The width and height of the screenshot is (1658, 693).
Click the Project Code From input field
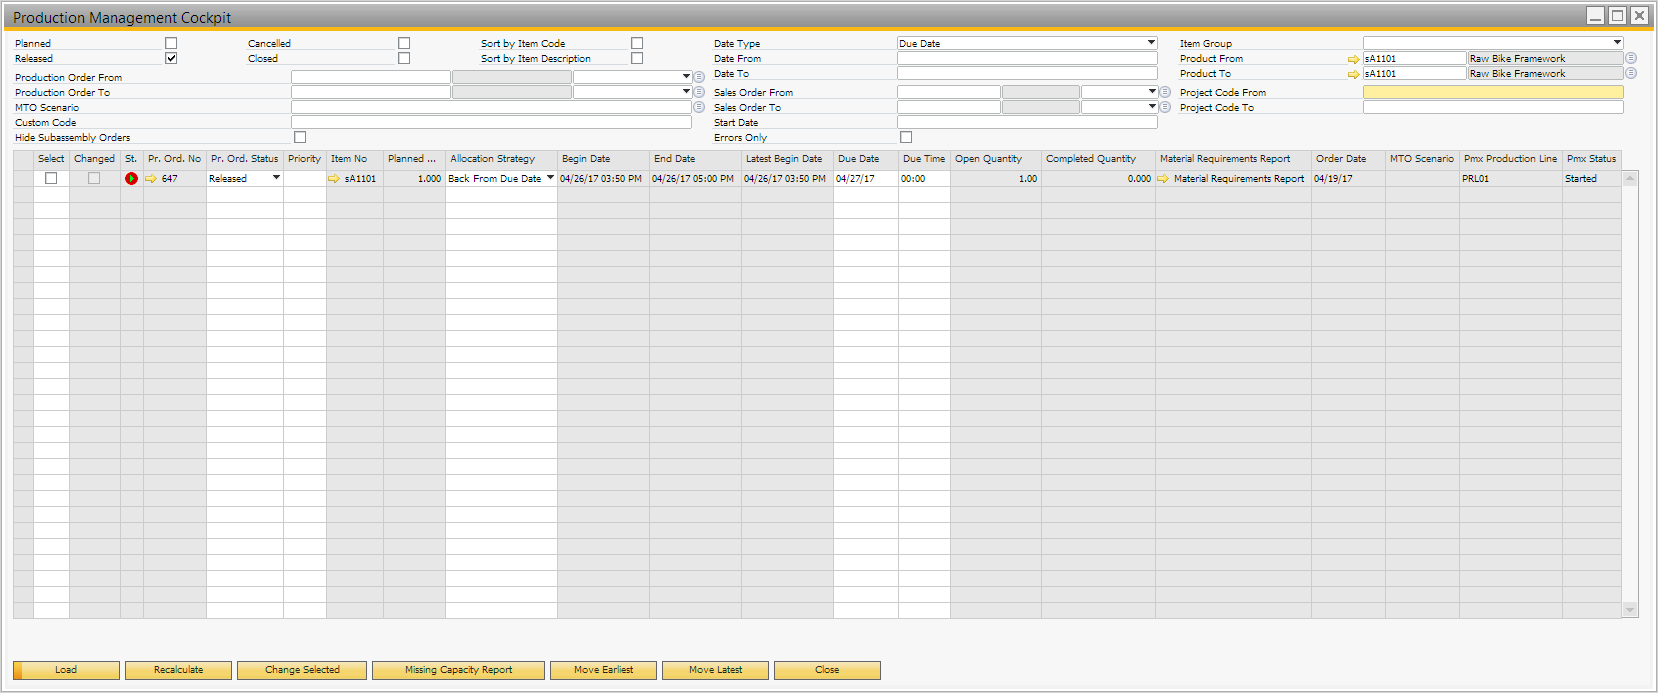point(1492,92)
